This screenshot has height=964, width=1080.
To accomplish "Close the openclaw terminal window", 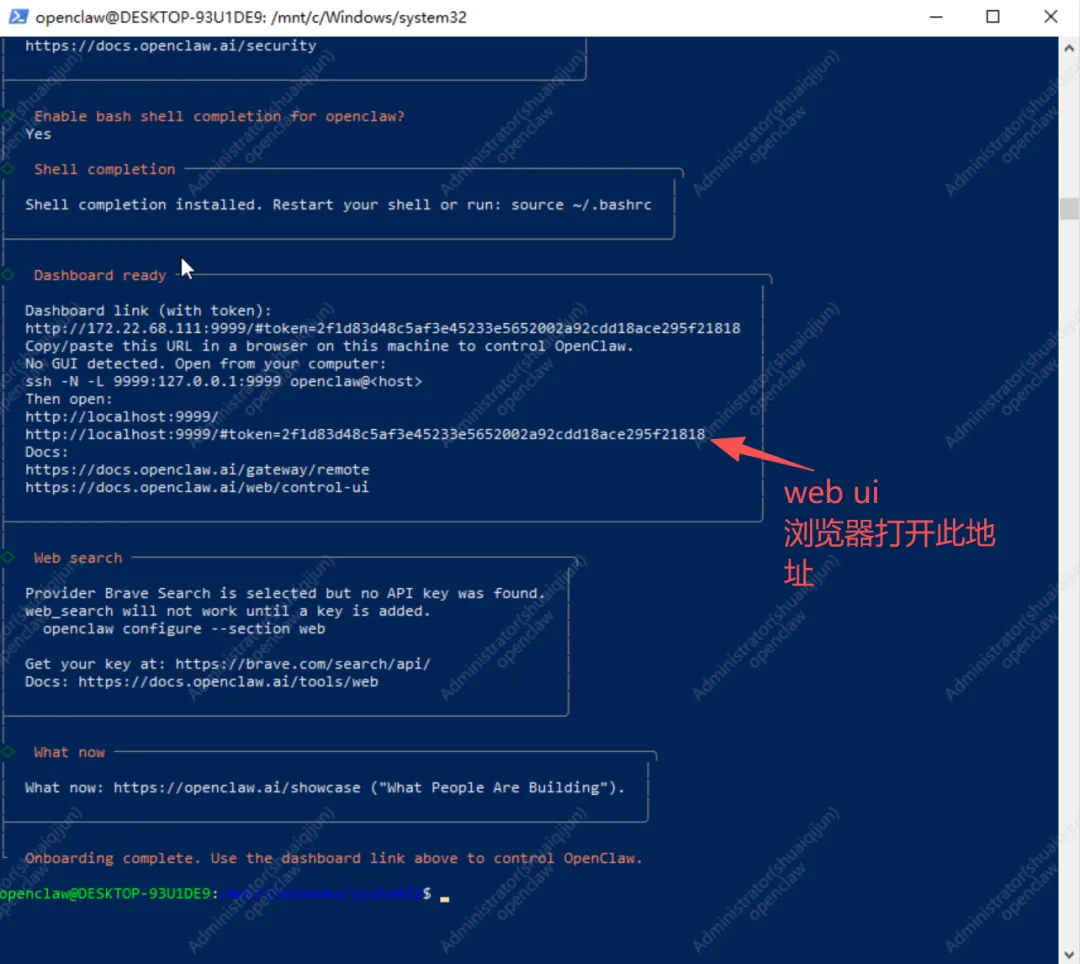I will click(x=1050, y=17).
